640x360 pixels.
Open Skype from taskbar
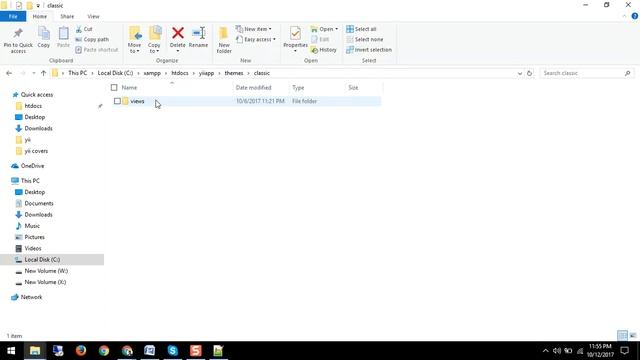coord(173,351)
